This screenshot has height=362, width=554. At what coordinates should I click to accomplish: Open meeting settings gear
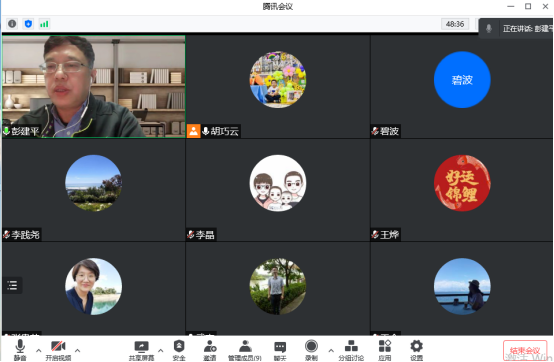click(417, 350)
